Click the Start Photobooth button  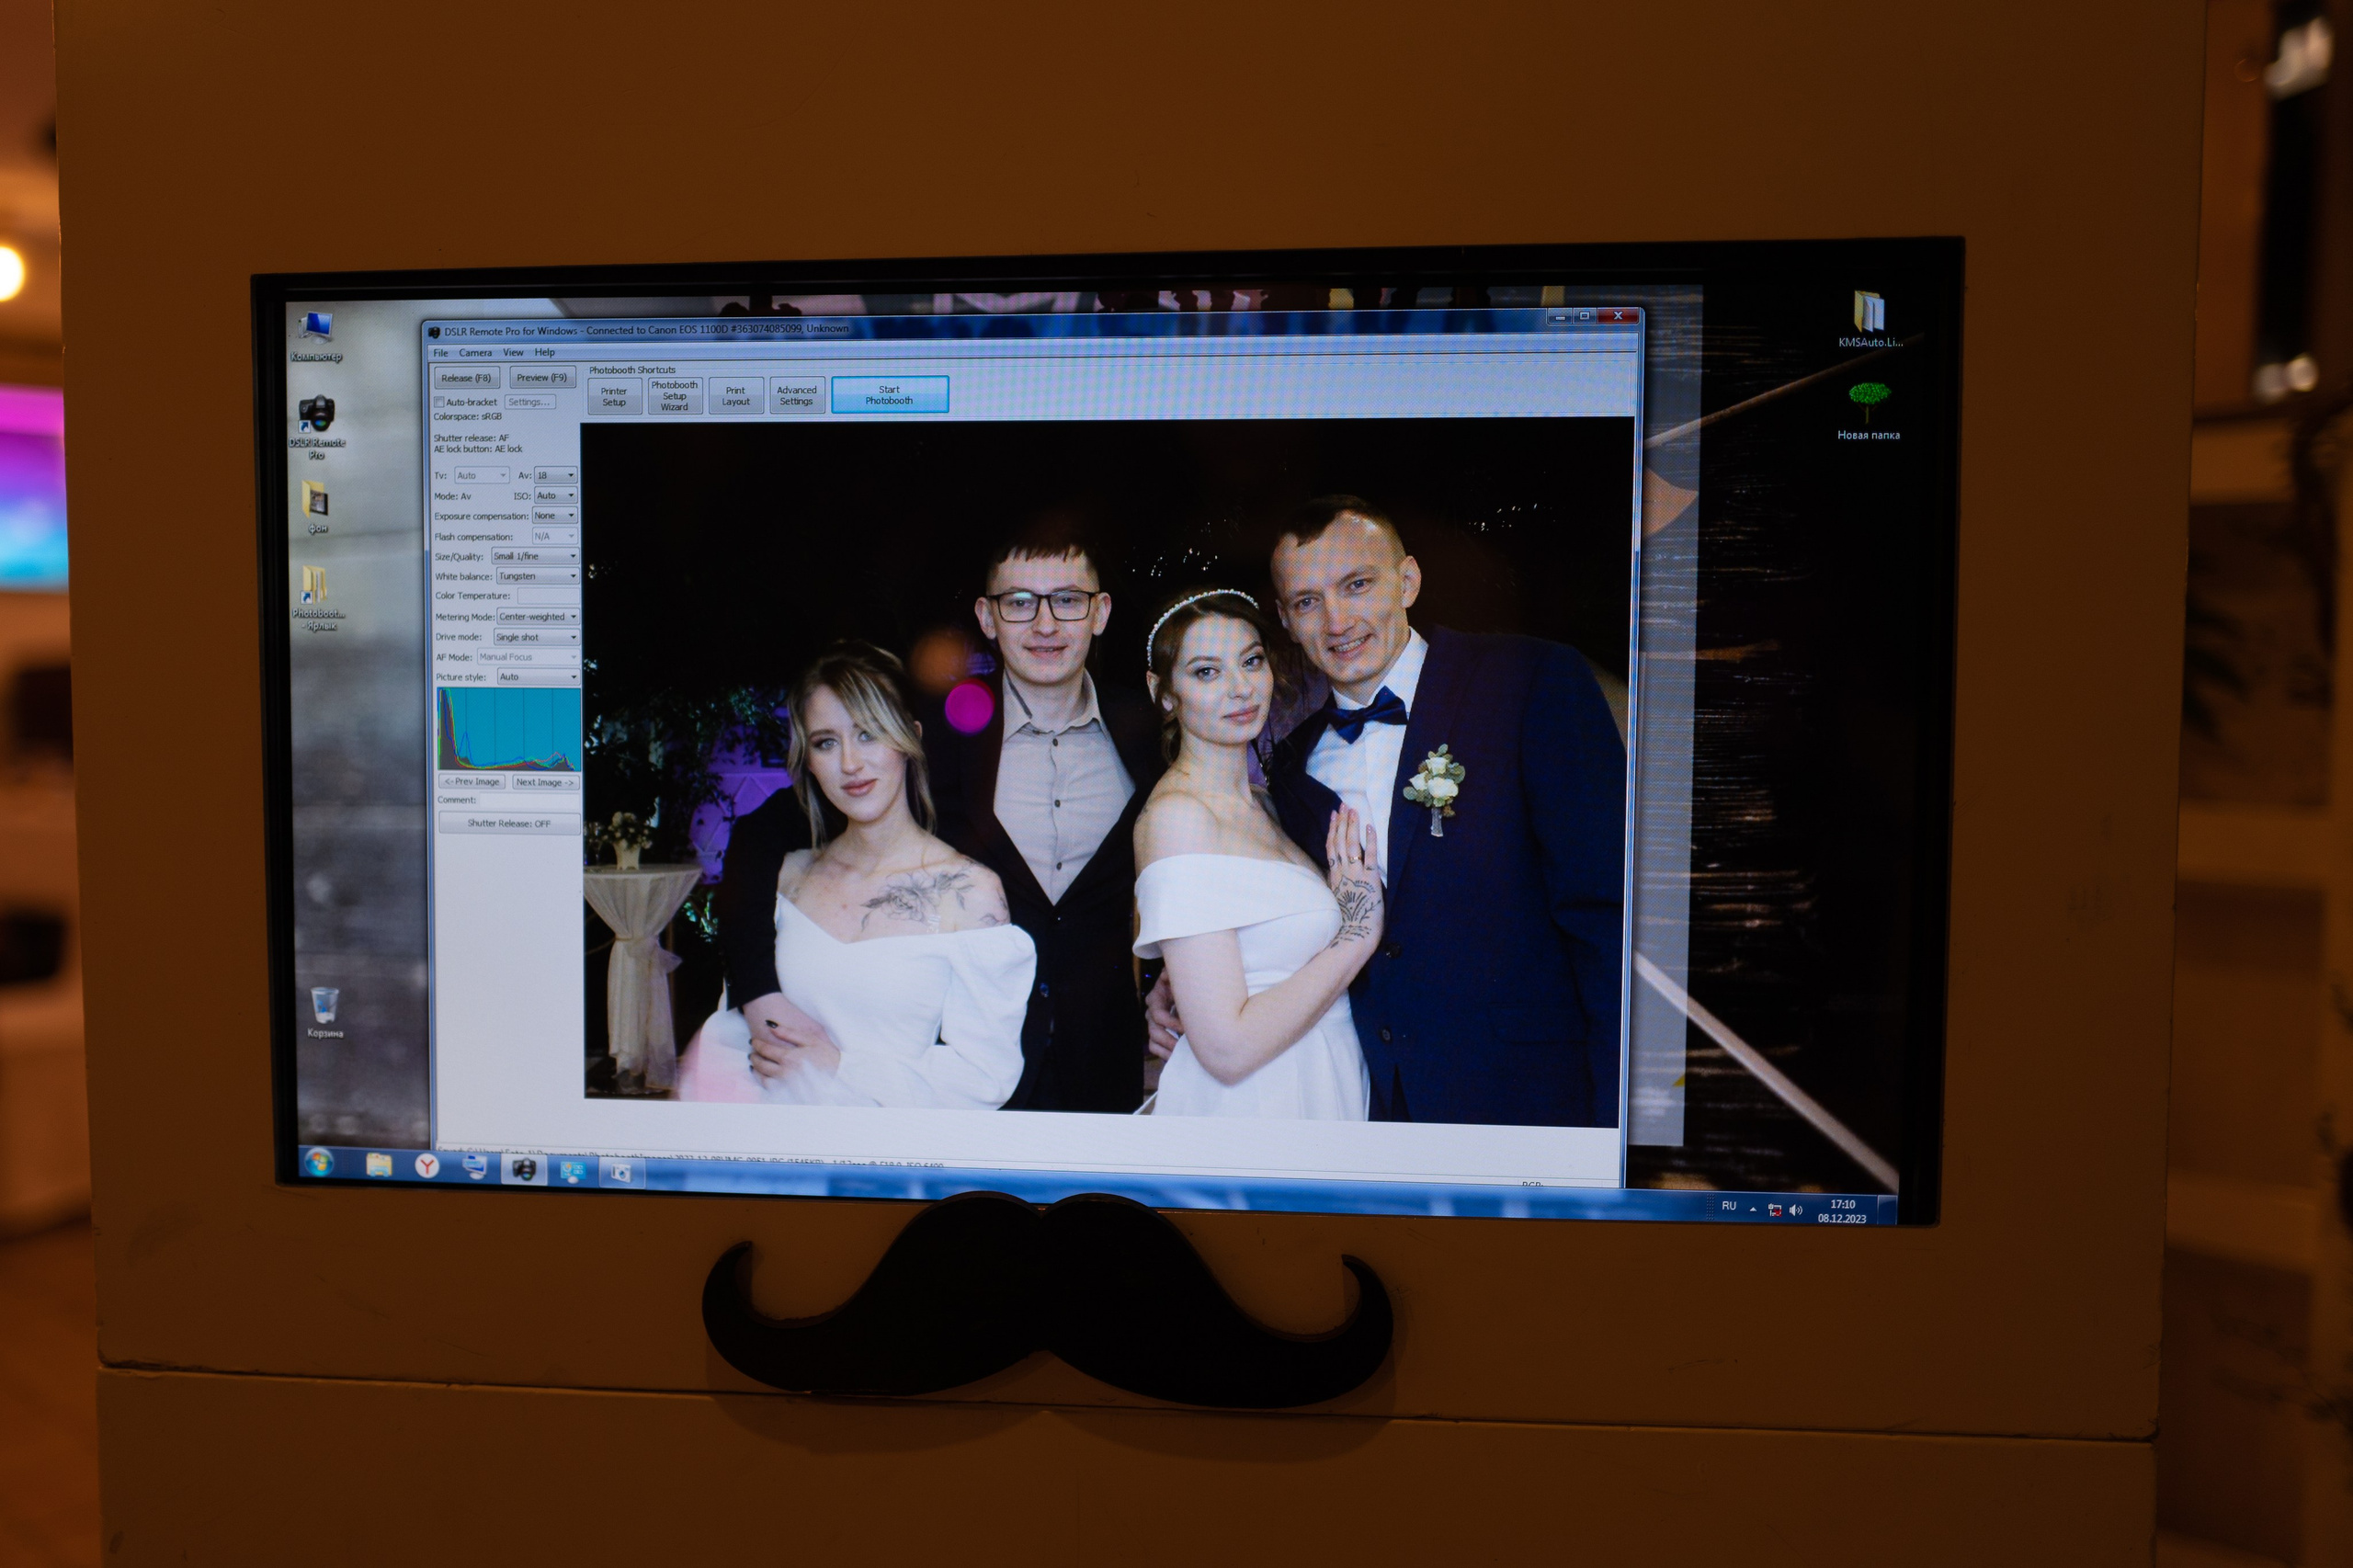point(889,395)
